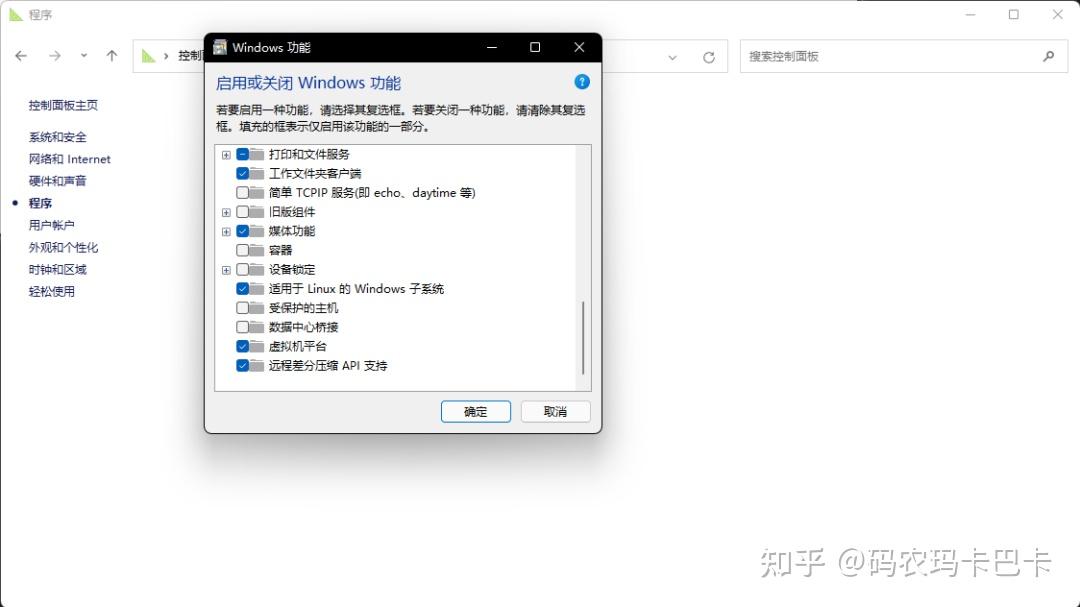Open 硬件和声音 category
This screenshot has width=1080, height=607.
pos(57,181)
